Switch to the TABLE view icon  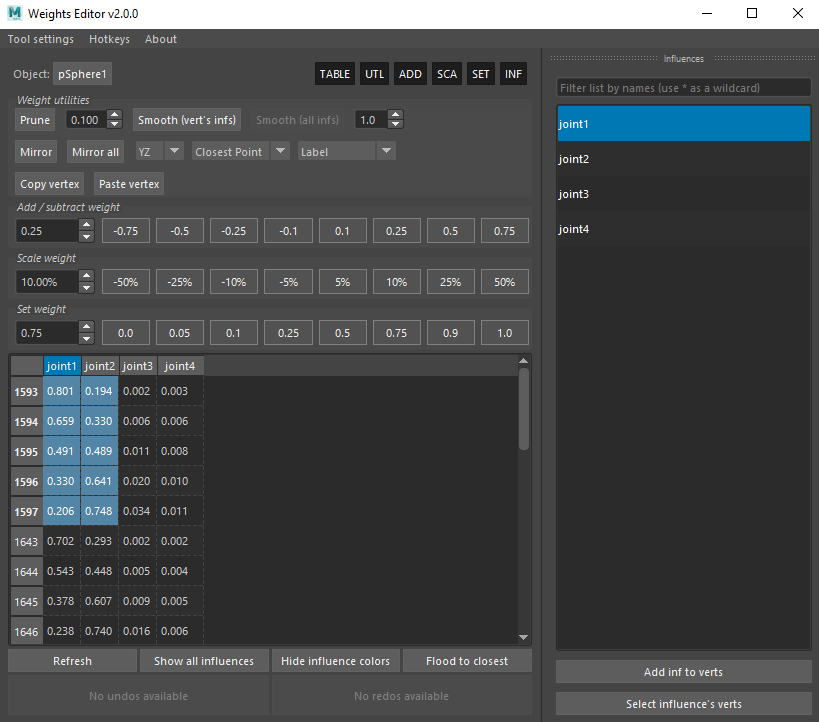[334, 73]
